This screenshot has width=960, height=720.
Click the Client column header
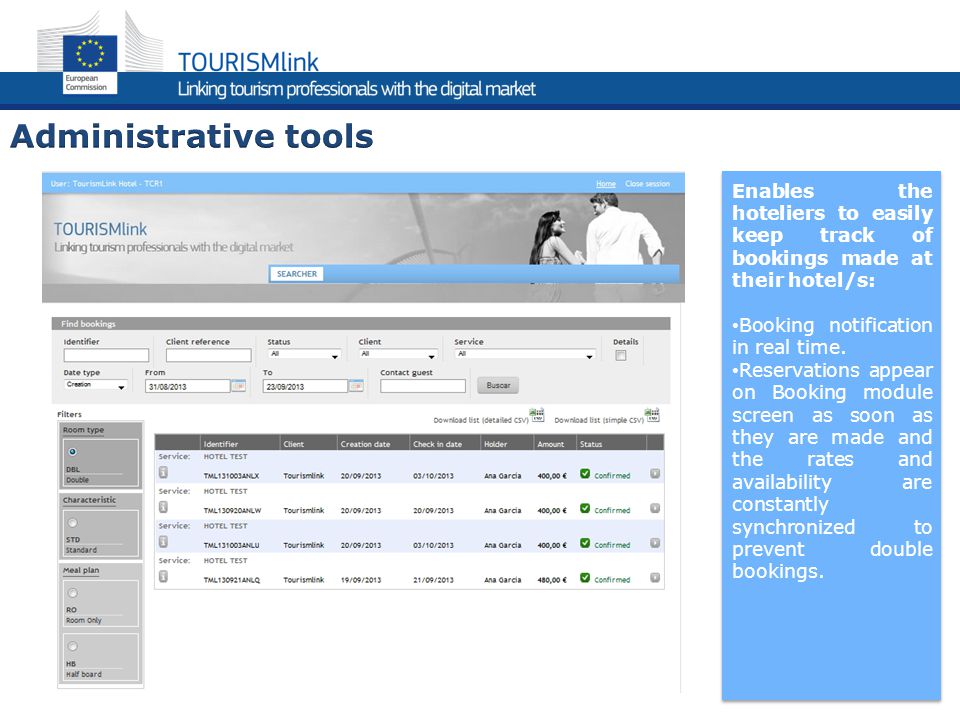click(293, 444)
